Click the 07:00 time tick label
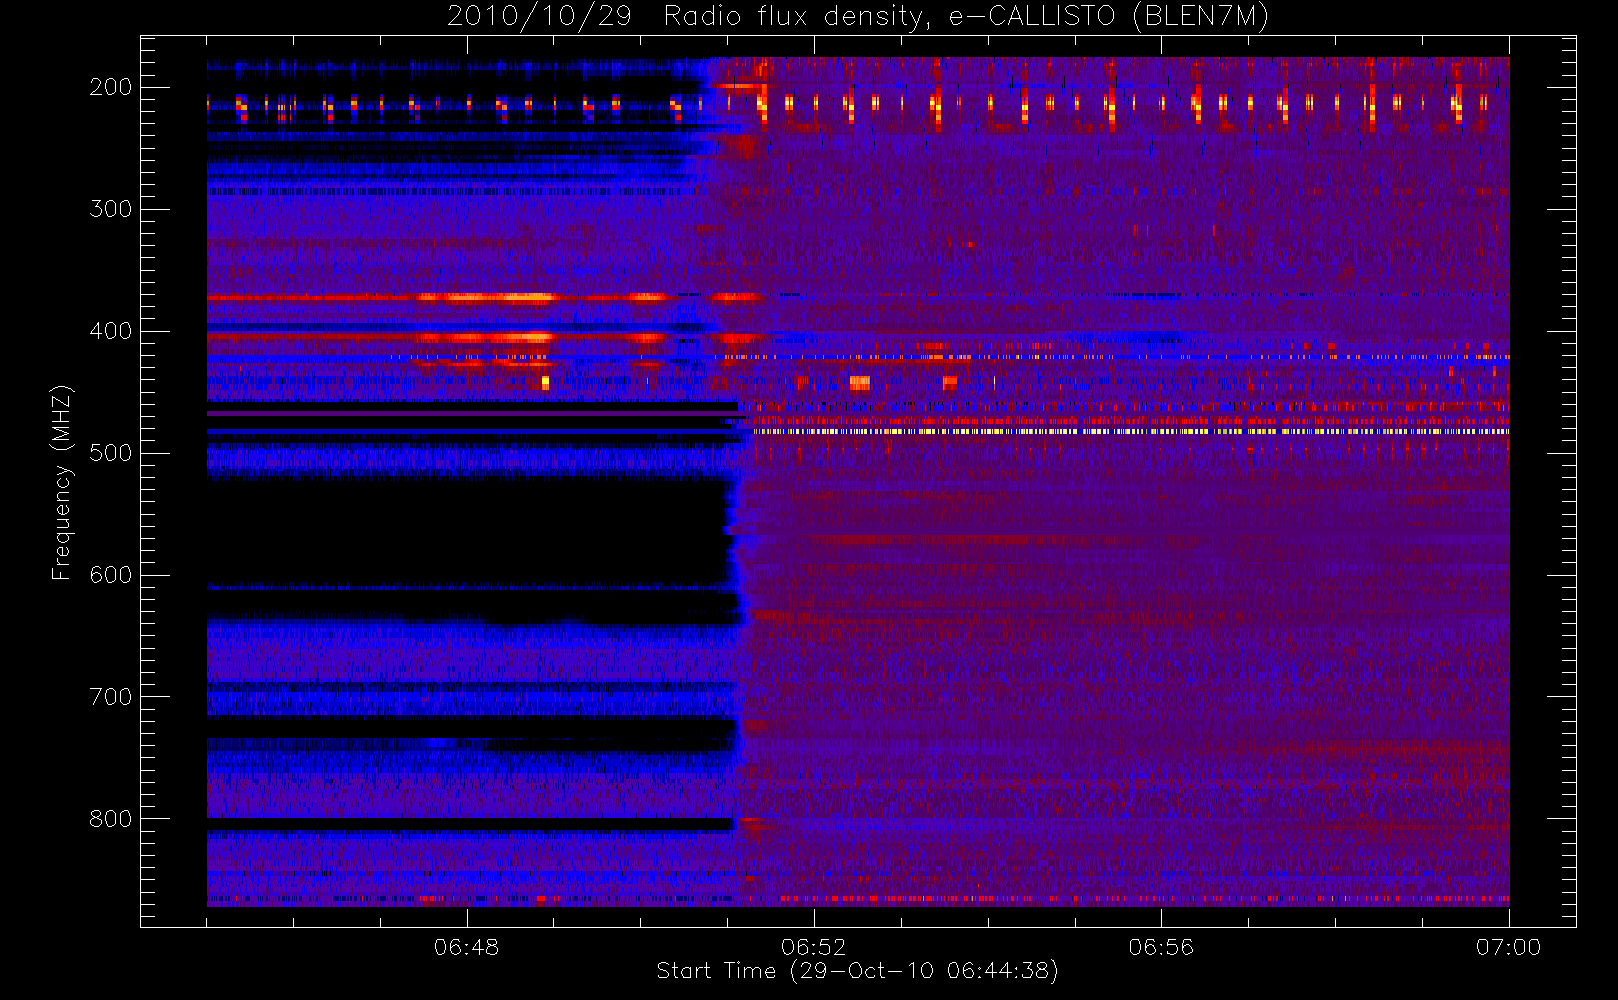 pyautogui.click(x=1508, y=947)
